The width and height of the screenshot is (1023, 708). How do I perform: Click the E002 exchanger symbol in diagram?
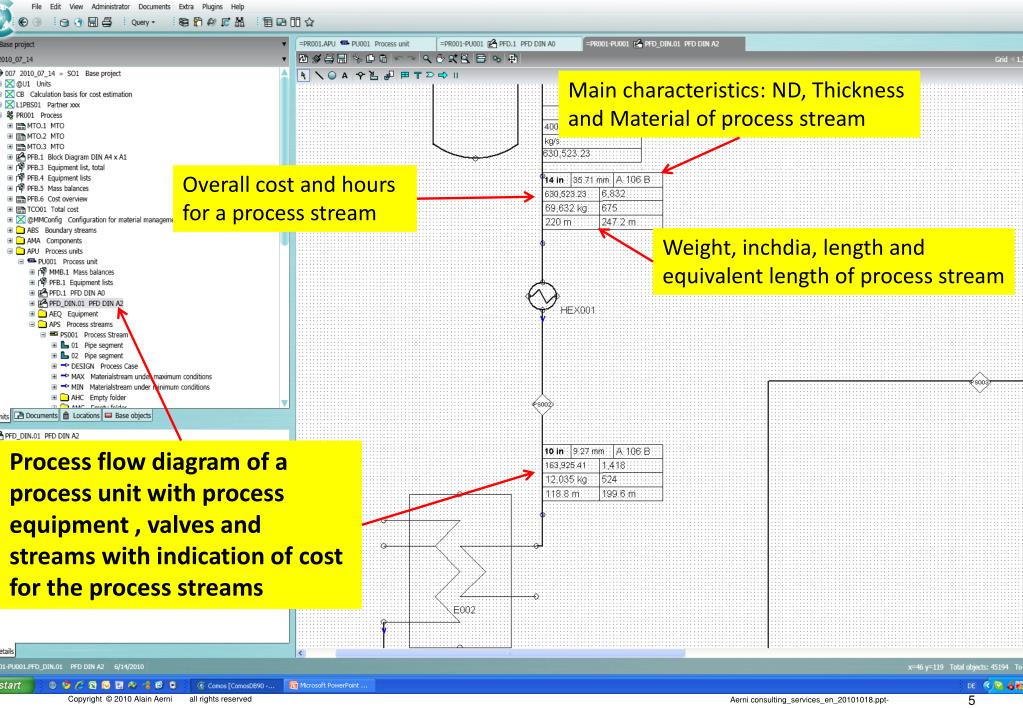tap(460, 570)
